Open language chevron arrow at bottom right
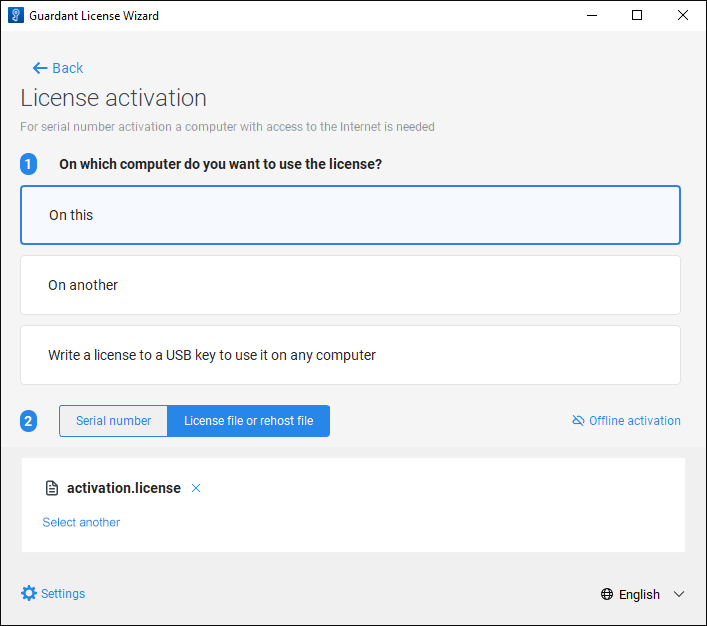The image size is (707, 626). point(679,594)
